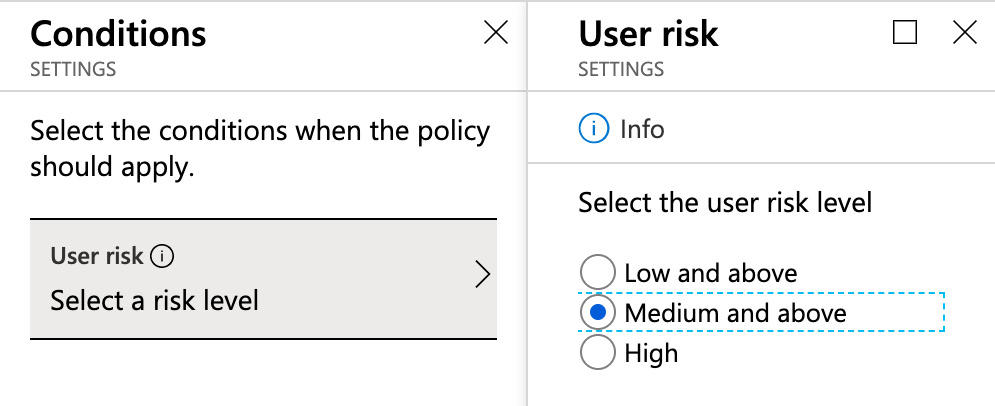
Task: Open the "Select a risk level" setting
Action: (155, 299)
